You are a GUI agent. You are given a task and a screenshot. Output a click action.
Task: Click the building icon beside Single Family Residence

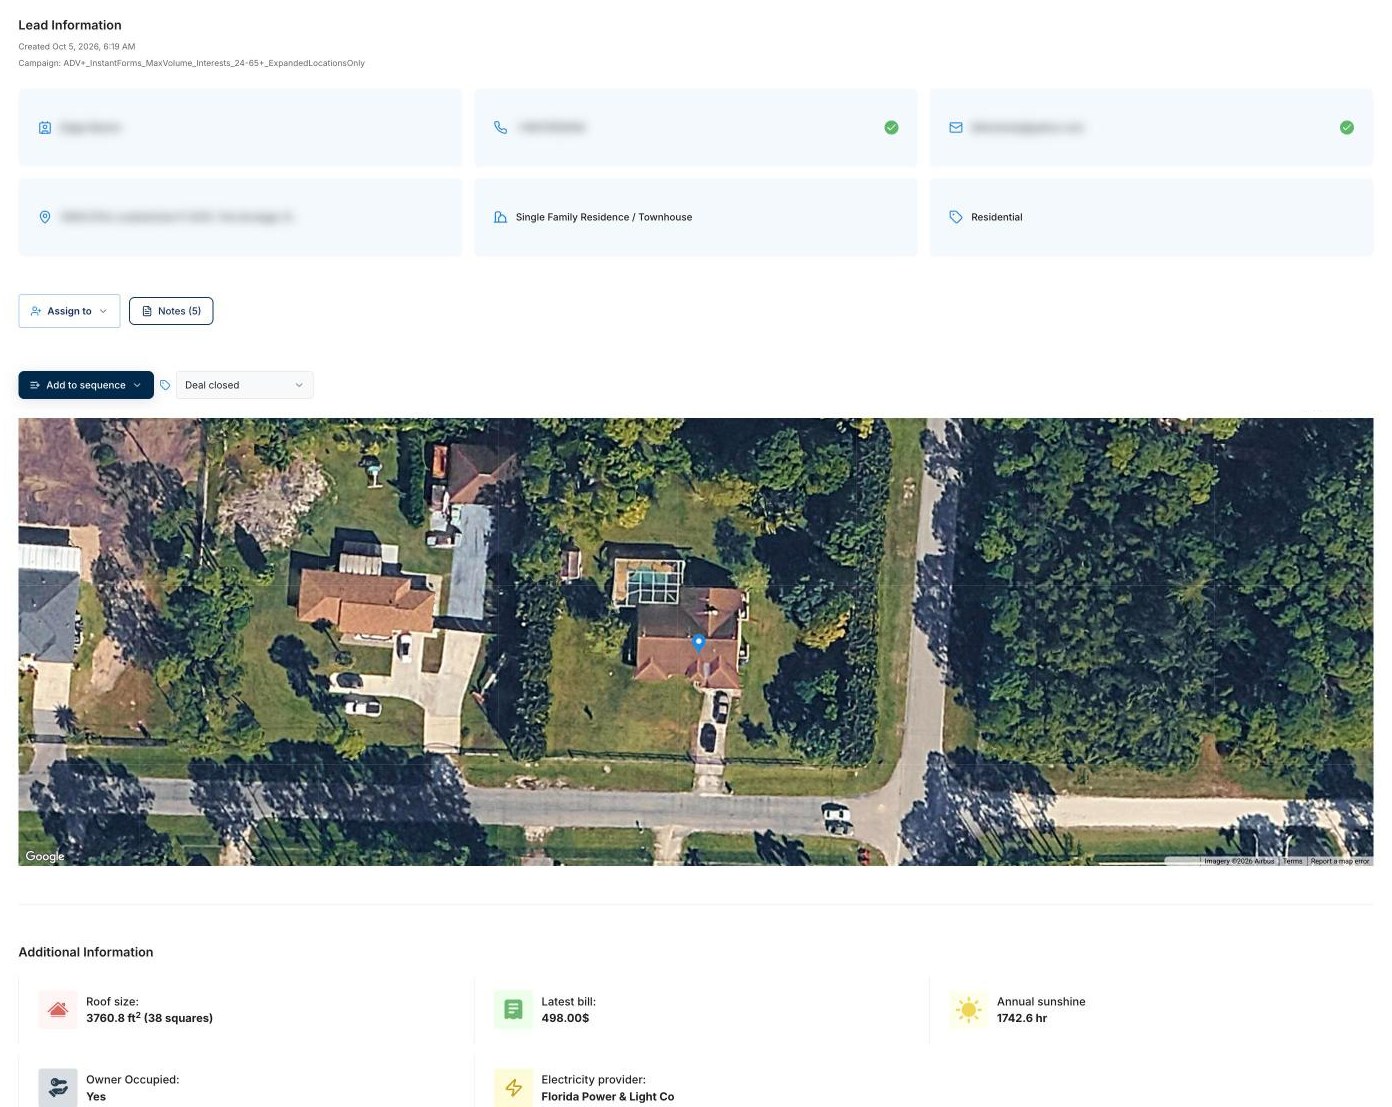click(501, 217)
